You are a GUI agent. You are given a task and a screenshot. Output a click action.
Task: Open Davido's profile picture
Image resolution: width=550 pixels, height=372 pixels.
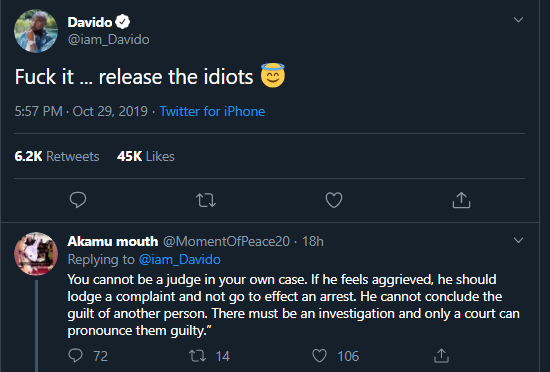click(36, 31)
